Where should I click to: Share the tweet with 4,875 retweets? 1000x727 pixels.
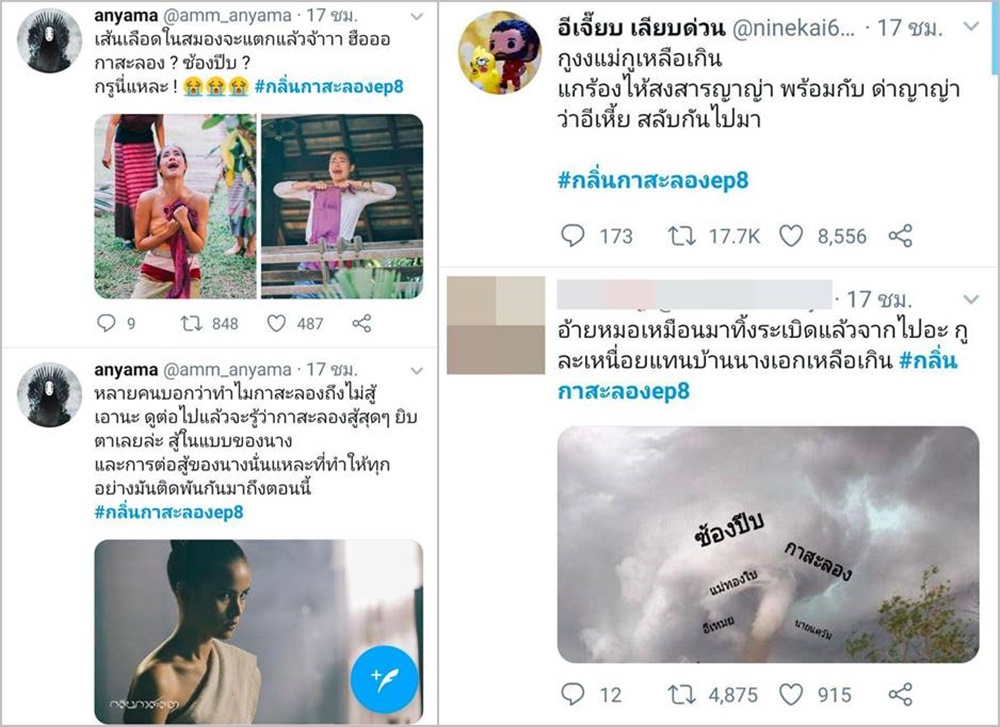[x=900, y=694]
